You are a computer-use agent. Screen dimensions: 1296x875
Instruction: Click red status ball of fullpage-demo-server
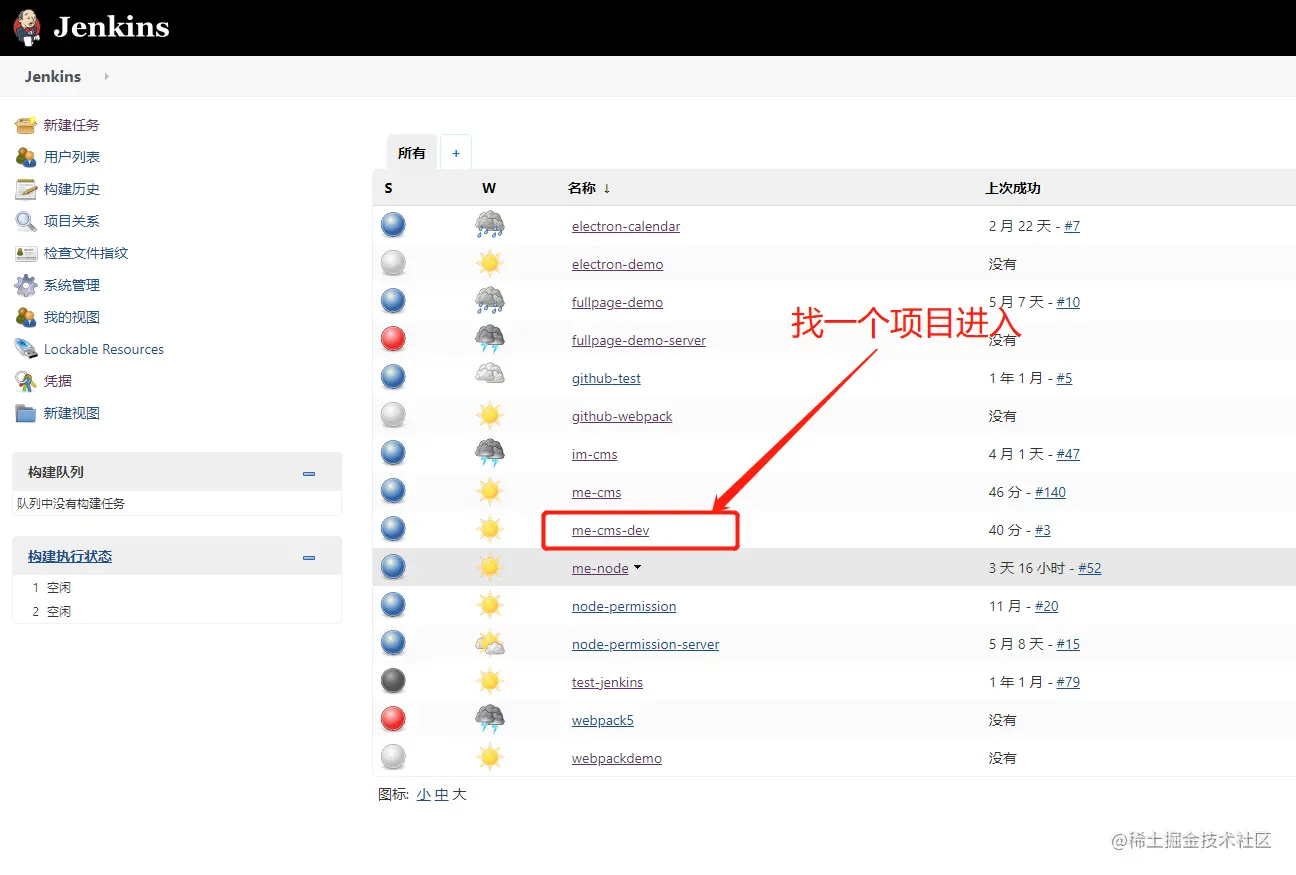click(393, 339)
